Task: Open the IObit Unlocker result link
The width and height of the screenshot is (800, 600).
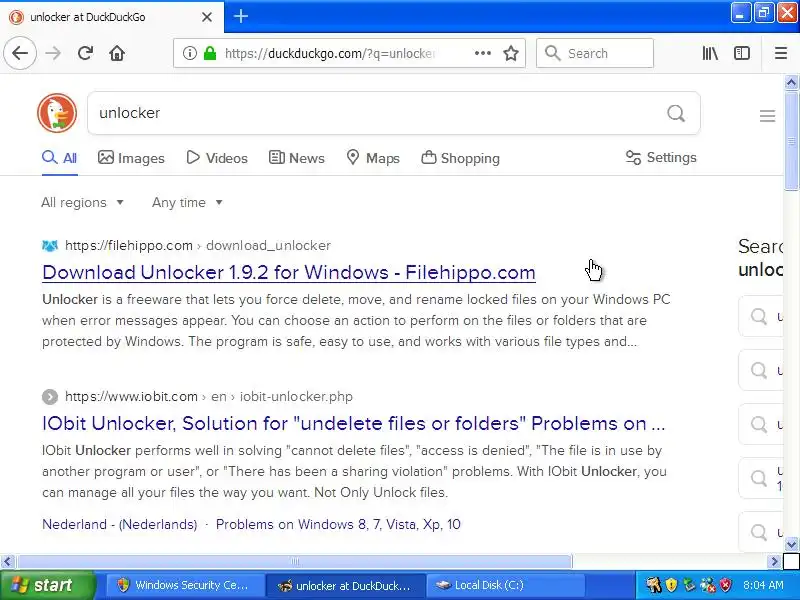Action: 354,423
